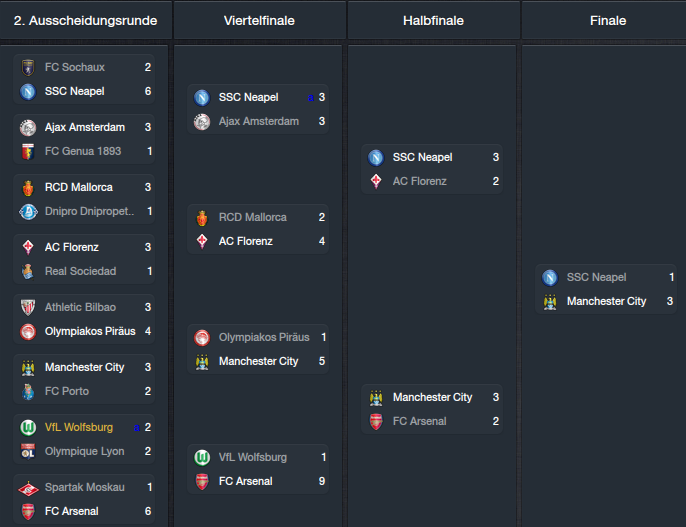686x527 pixels.
Task: Click the FC Porto club crest
Action: (x=28, y=391)
